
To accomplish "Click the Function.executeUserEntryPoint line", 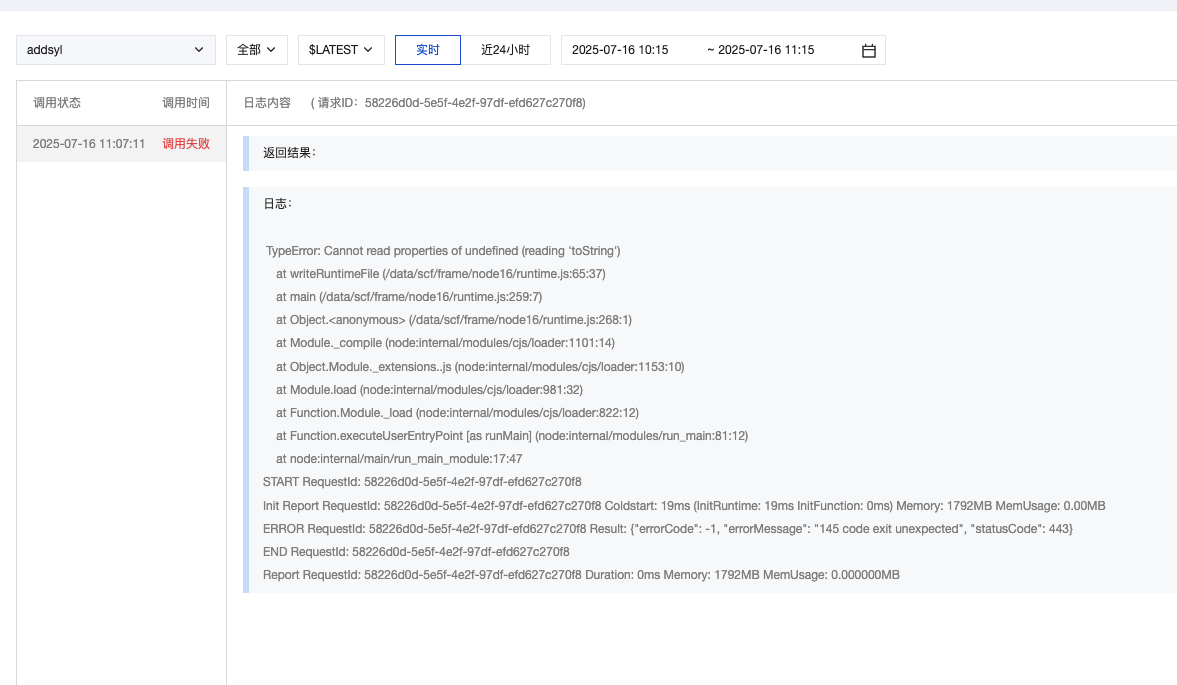I will (x=512, y=436).
